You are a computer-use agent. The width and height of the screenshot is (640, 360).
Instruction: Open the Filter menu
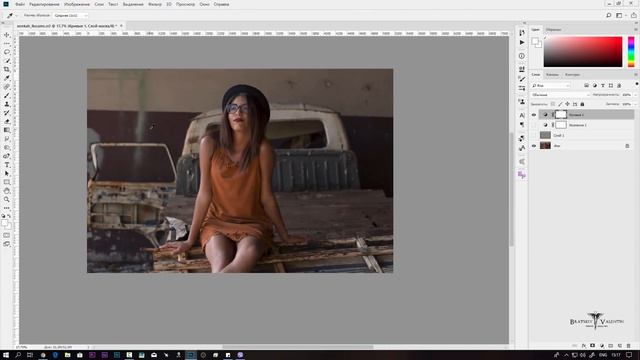pyautogui.click(x=155, y=4)
